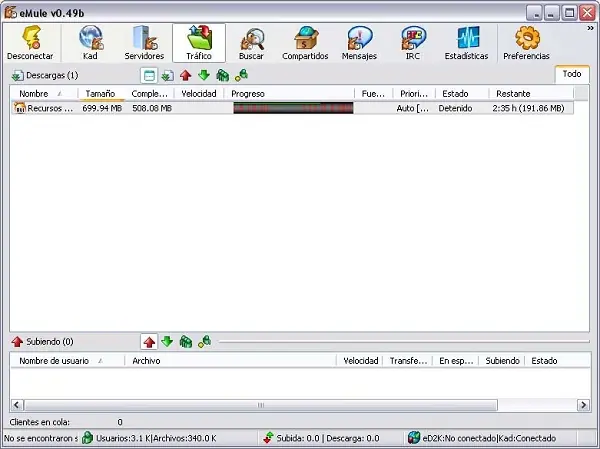Click the 508.08 MB completed cell
The width and height of the screenshot is (600, 449).
click(x=152, y=109)
